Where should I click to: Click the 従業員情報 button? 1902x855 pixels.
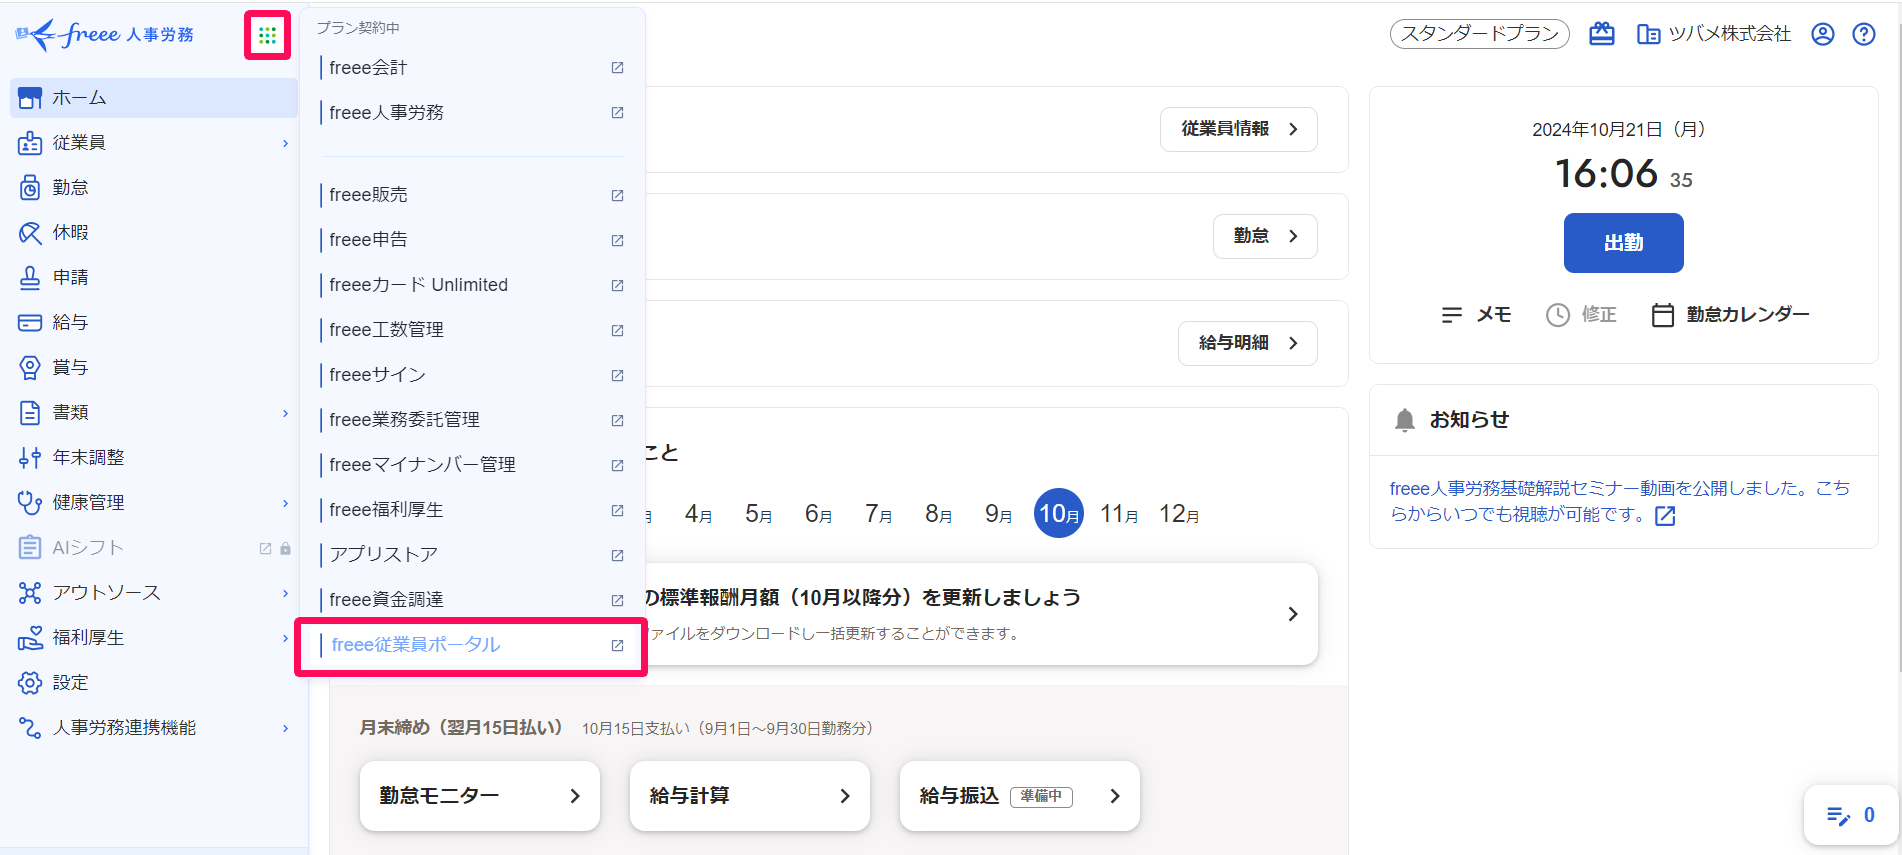(x=1238, y=129)
